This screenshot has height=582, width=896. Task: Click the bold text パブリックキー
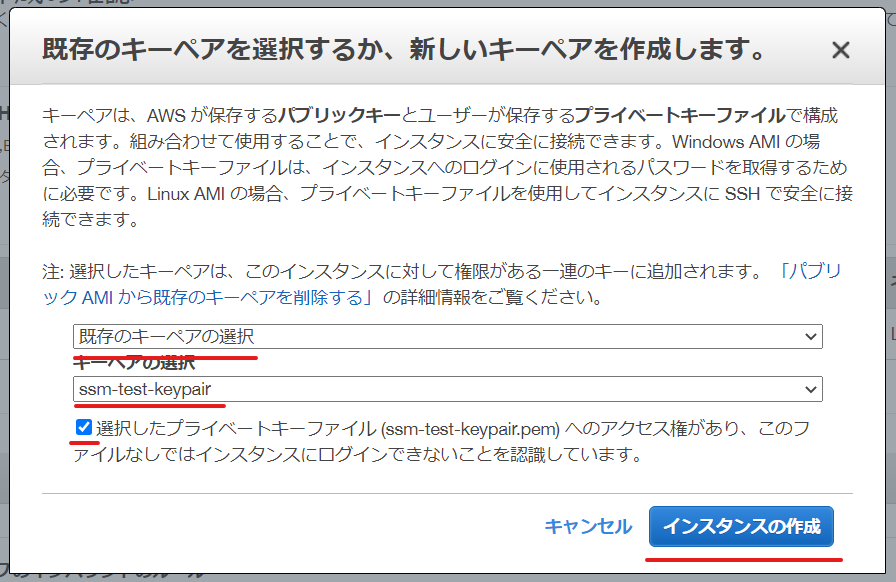point(339,115)
